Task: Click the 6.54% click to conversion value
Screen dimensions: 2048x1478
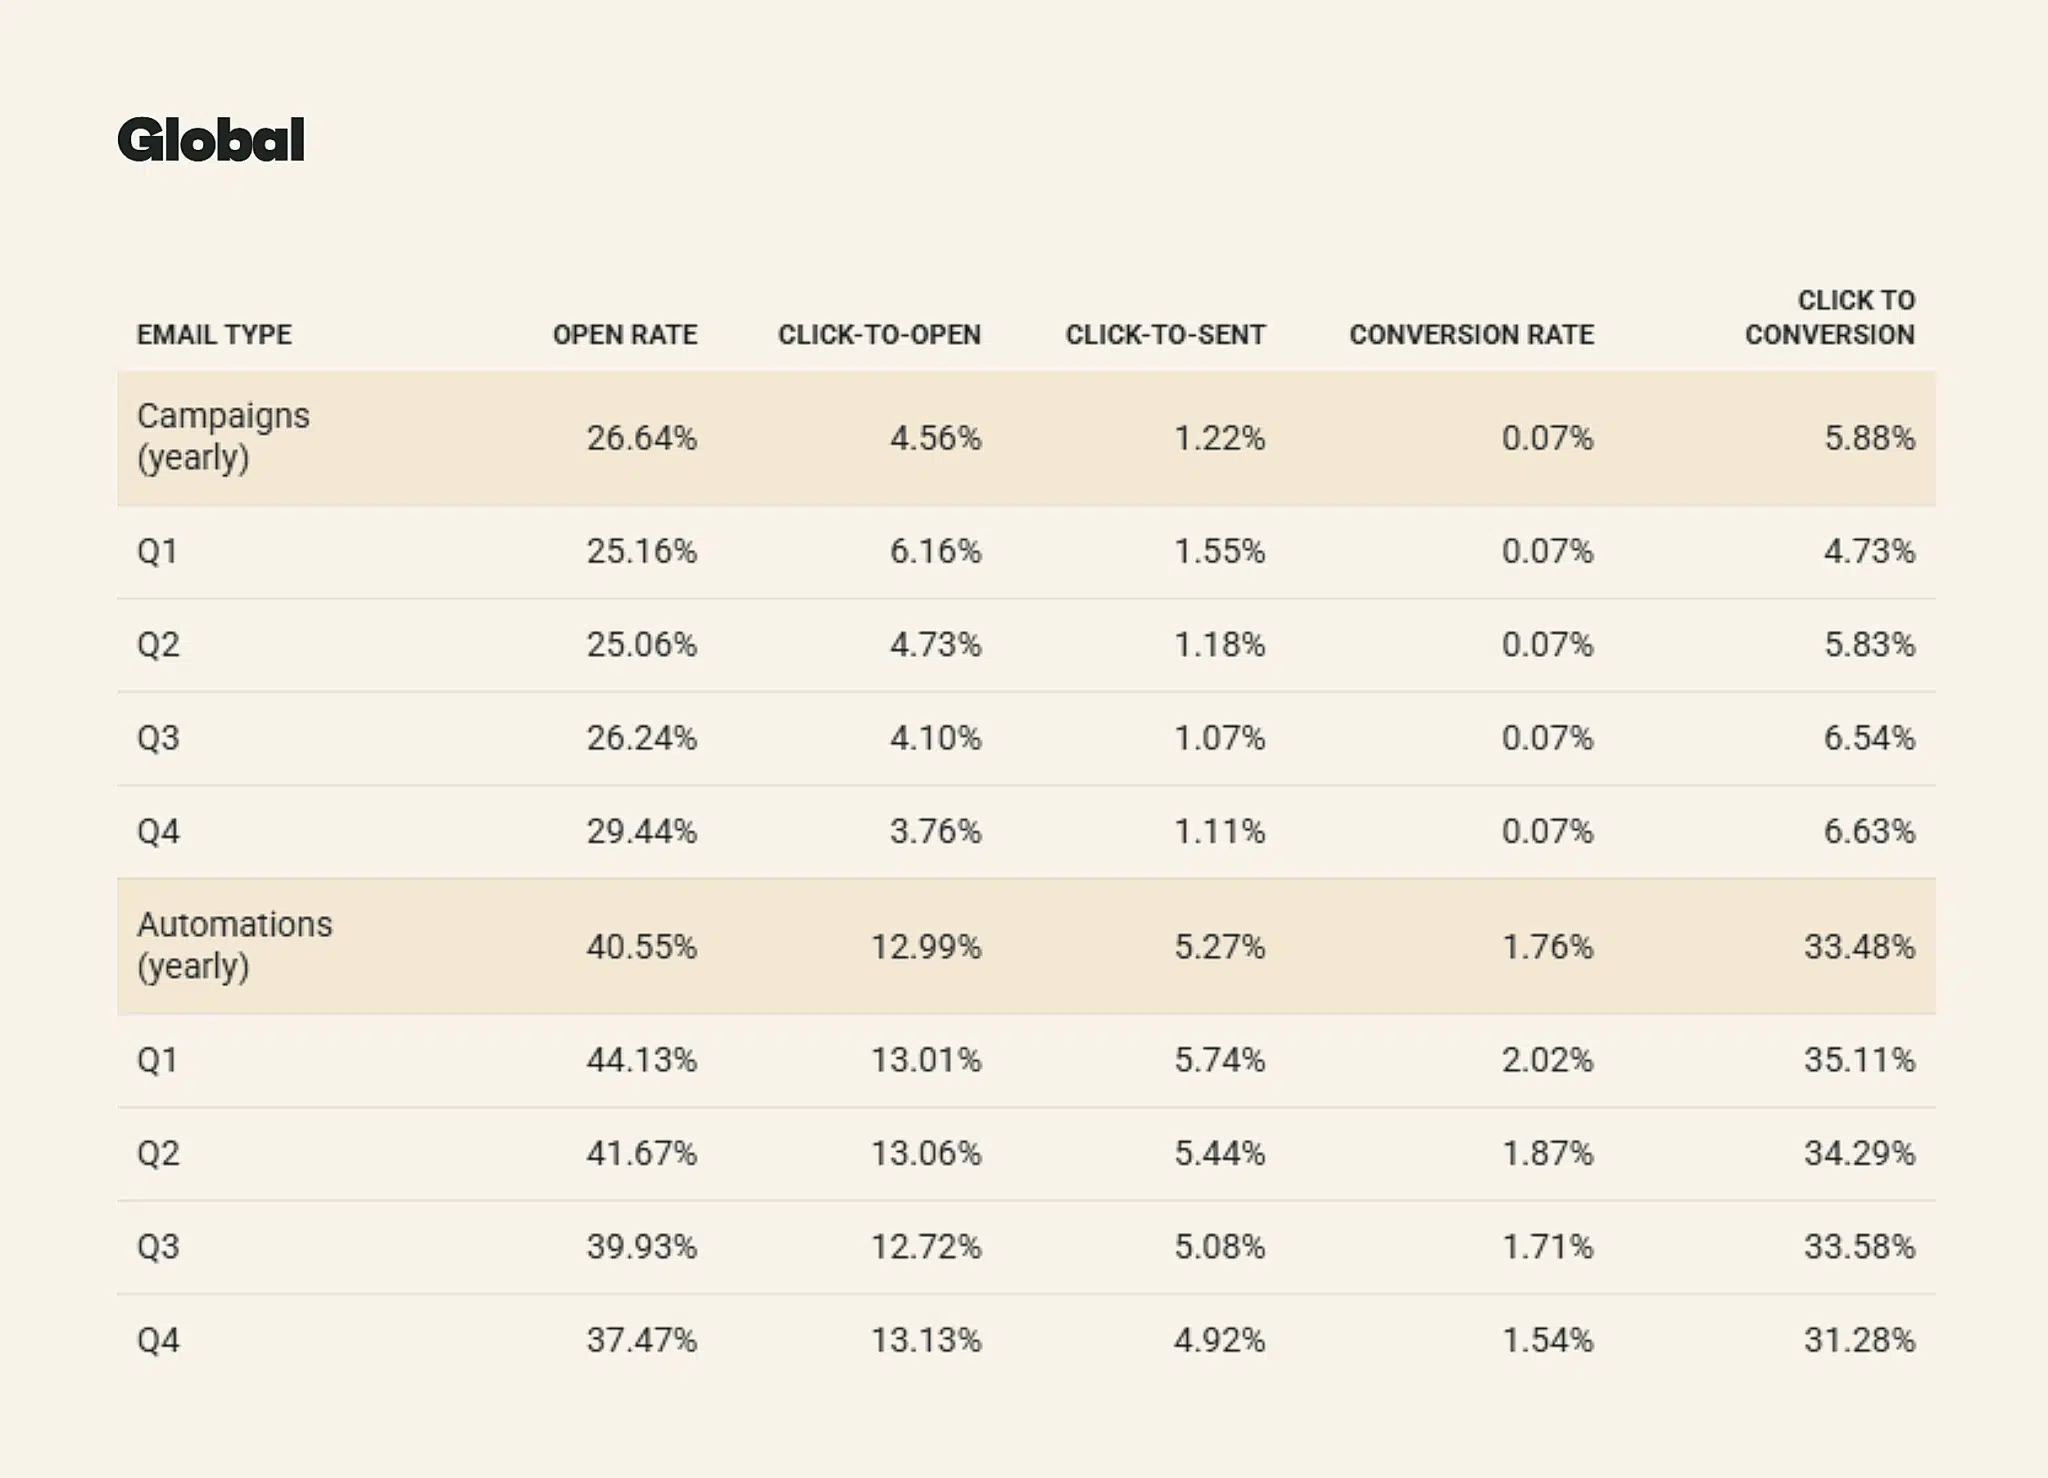Action: point(1869,738)
